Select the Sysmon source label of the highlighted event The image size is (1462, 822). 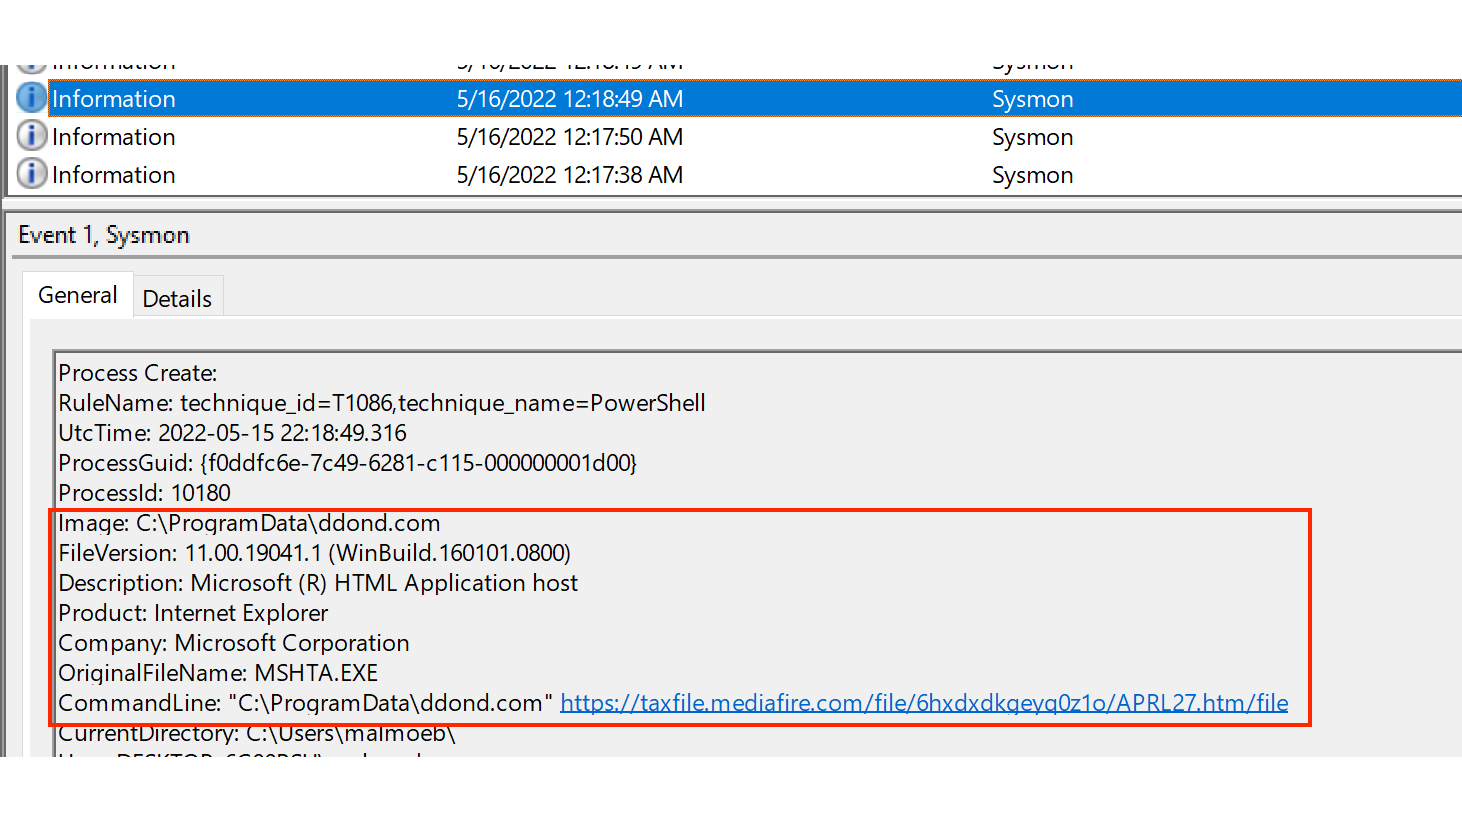tap(1032, 98)
